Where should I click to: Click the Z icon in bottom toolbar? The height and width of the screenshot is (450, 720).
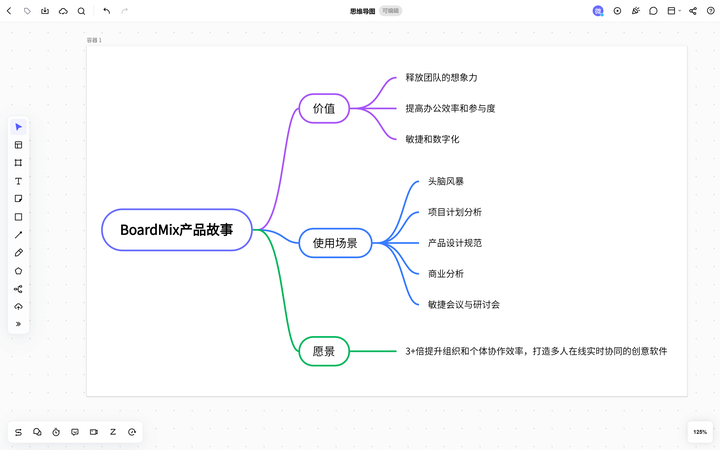[113, 432]
